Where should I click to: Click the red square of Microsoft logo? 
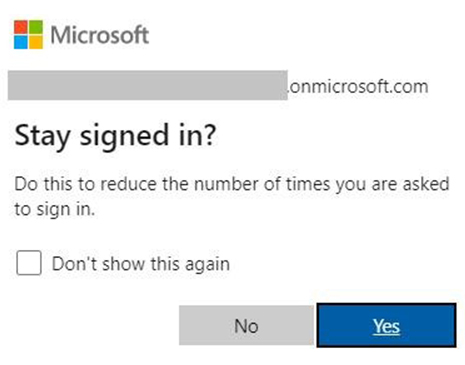pos(21,27)
